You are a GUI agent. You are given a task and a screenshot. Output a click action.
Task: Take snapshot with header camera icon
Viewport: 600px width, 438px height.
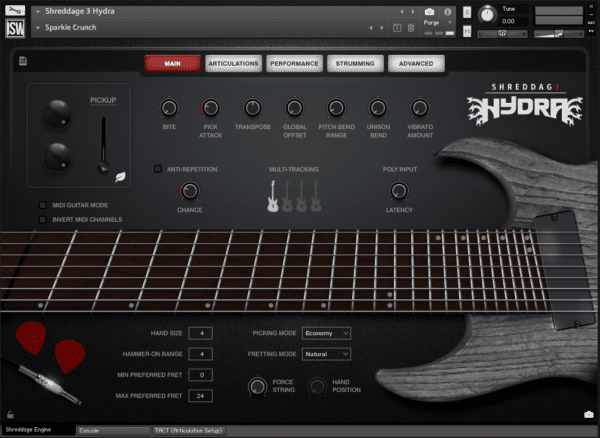click(x=429, y=12)
